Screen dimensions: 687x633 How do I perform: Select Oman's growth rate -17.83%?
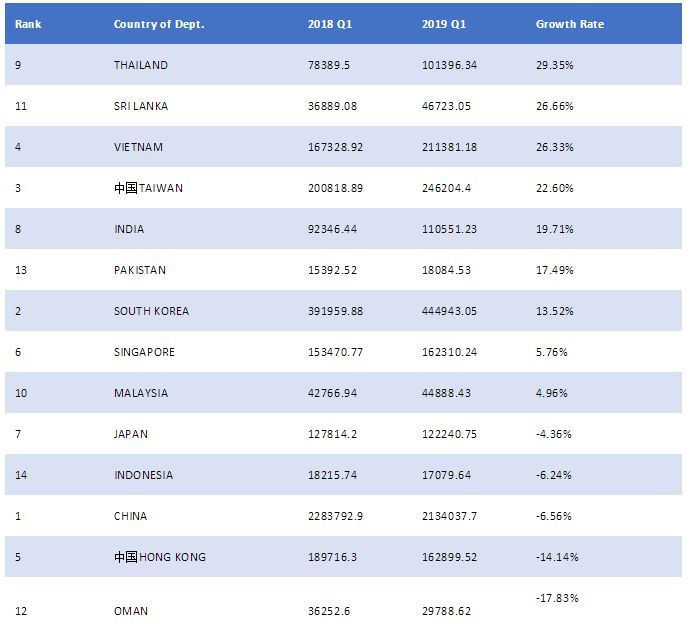point(558,598)
